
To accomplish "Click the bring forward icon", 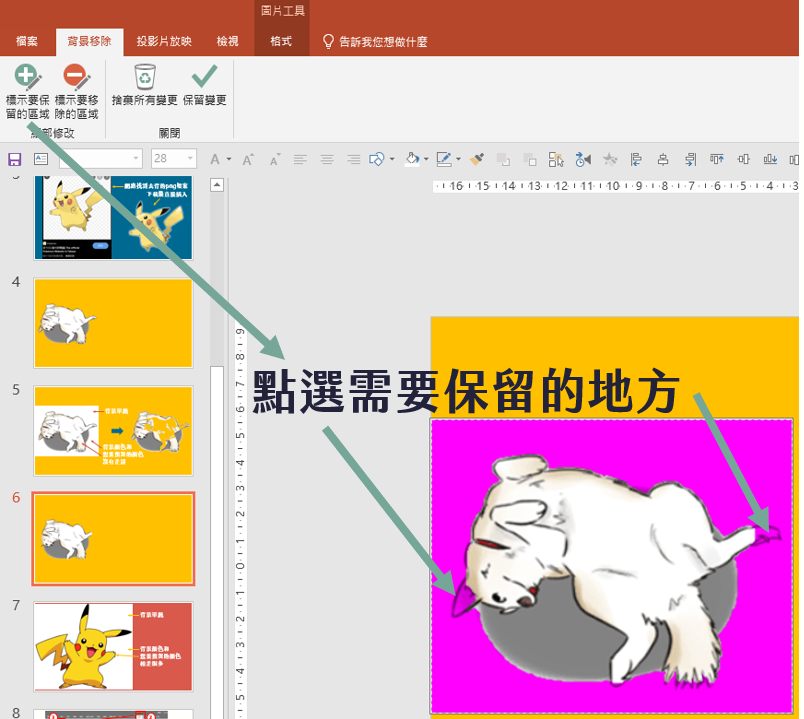I will (x=504, y=160).
